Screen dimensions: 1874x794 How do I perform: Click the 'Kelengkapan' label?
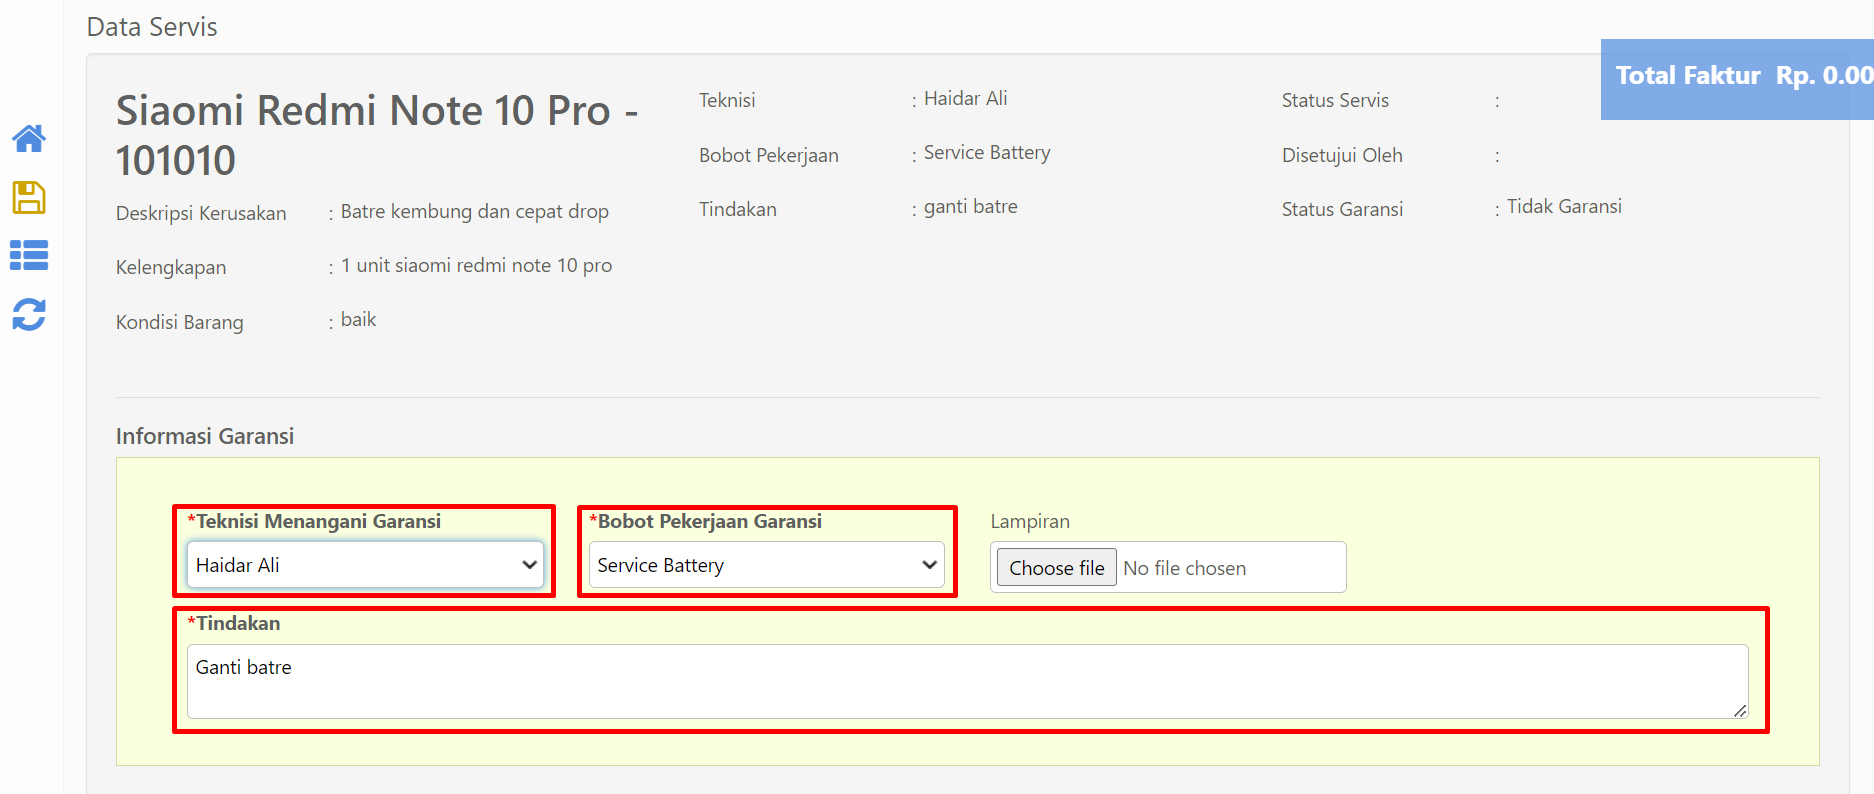pyautogui.click(x=171, y=267)
